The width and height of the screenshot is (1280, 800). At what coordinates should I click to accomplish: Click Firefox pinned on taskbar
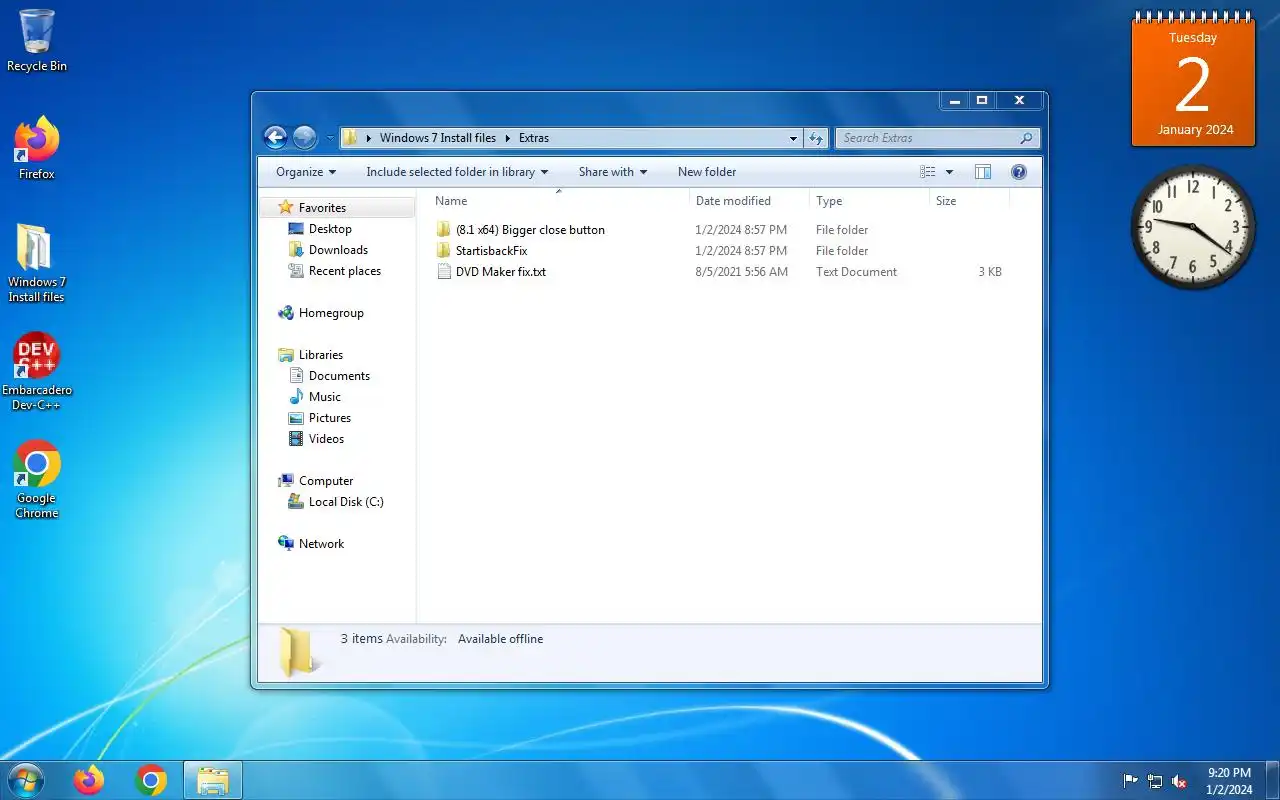[89, 780]
